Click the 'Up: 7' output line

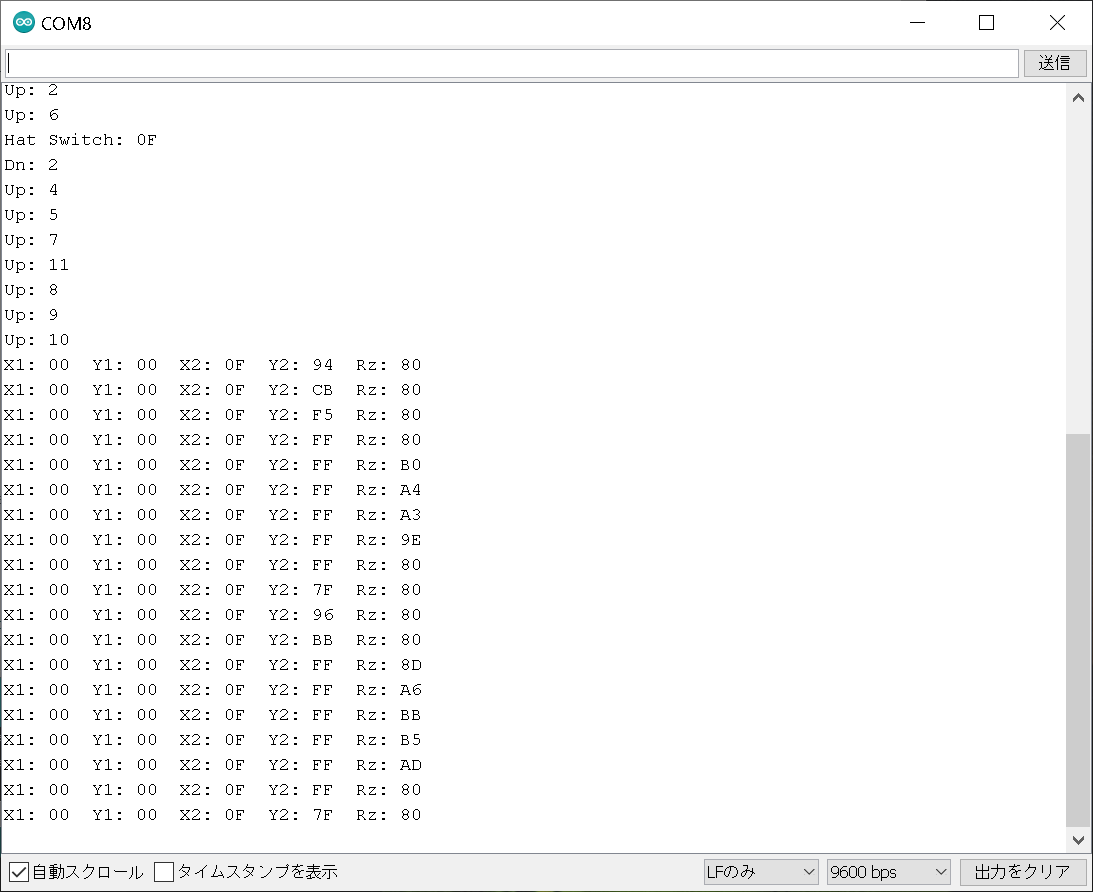(31, 240)
